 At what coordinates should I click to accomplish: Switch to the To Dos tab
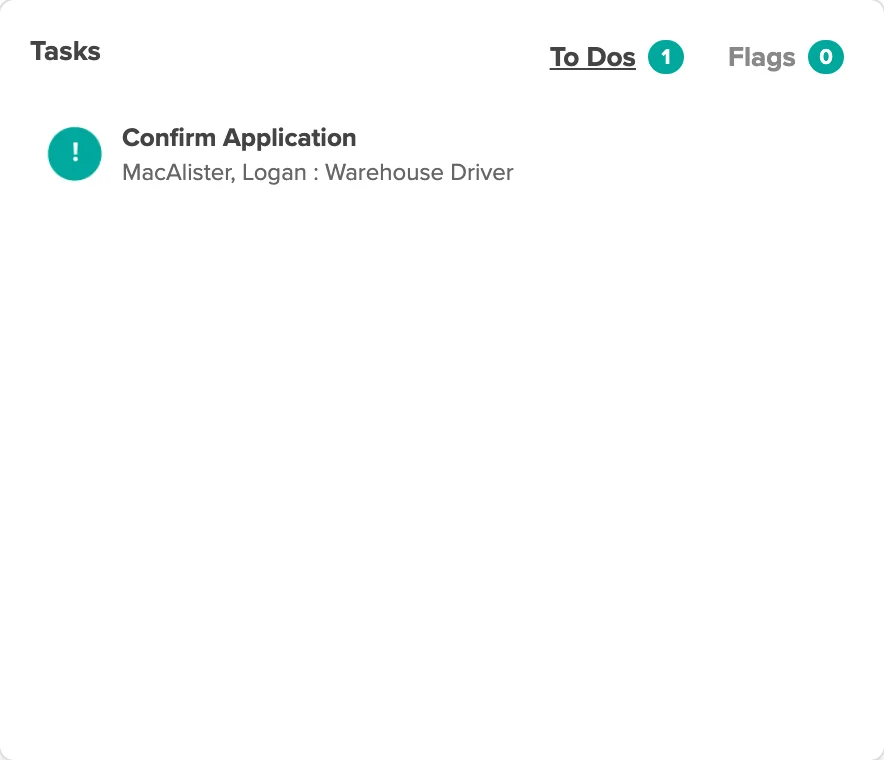[x=593, y=57]
